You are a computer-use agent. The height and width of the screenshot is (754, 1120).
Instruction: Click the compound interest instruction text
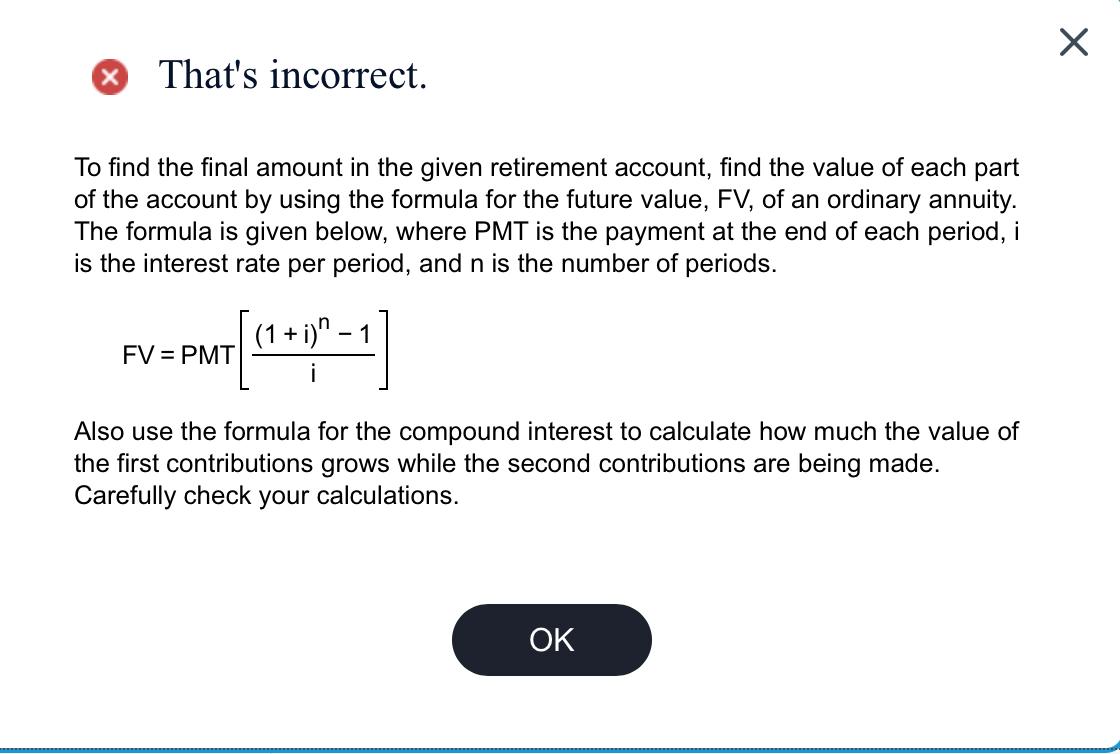tap(546, 463)
